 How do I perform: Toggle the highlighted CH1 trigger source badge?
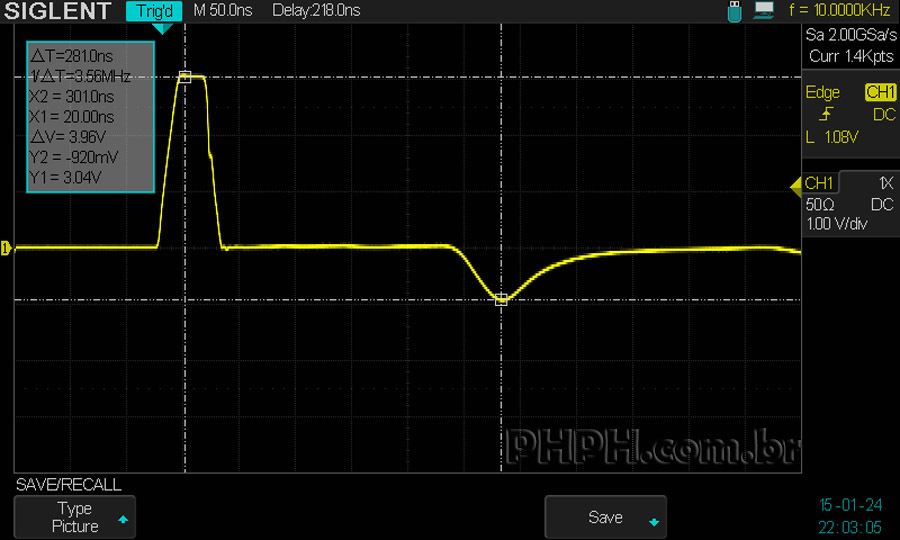tap(880, 92)
